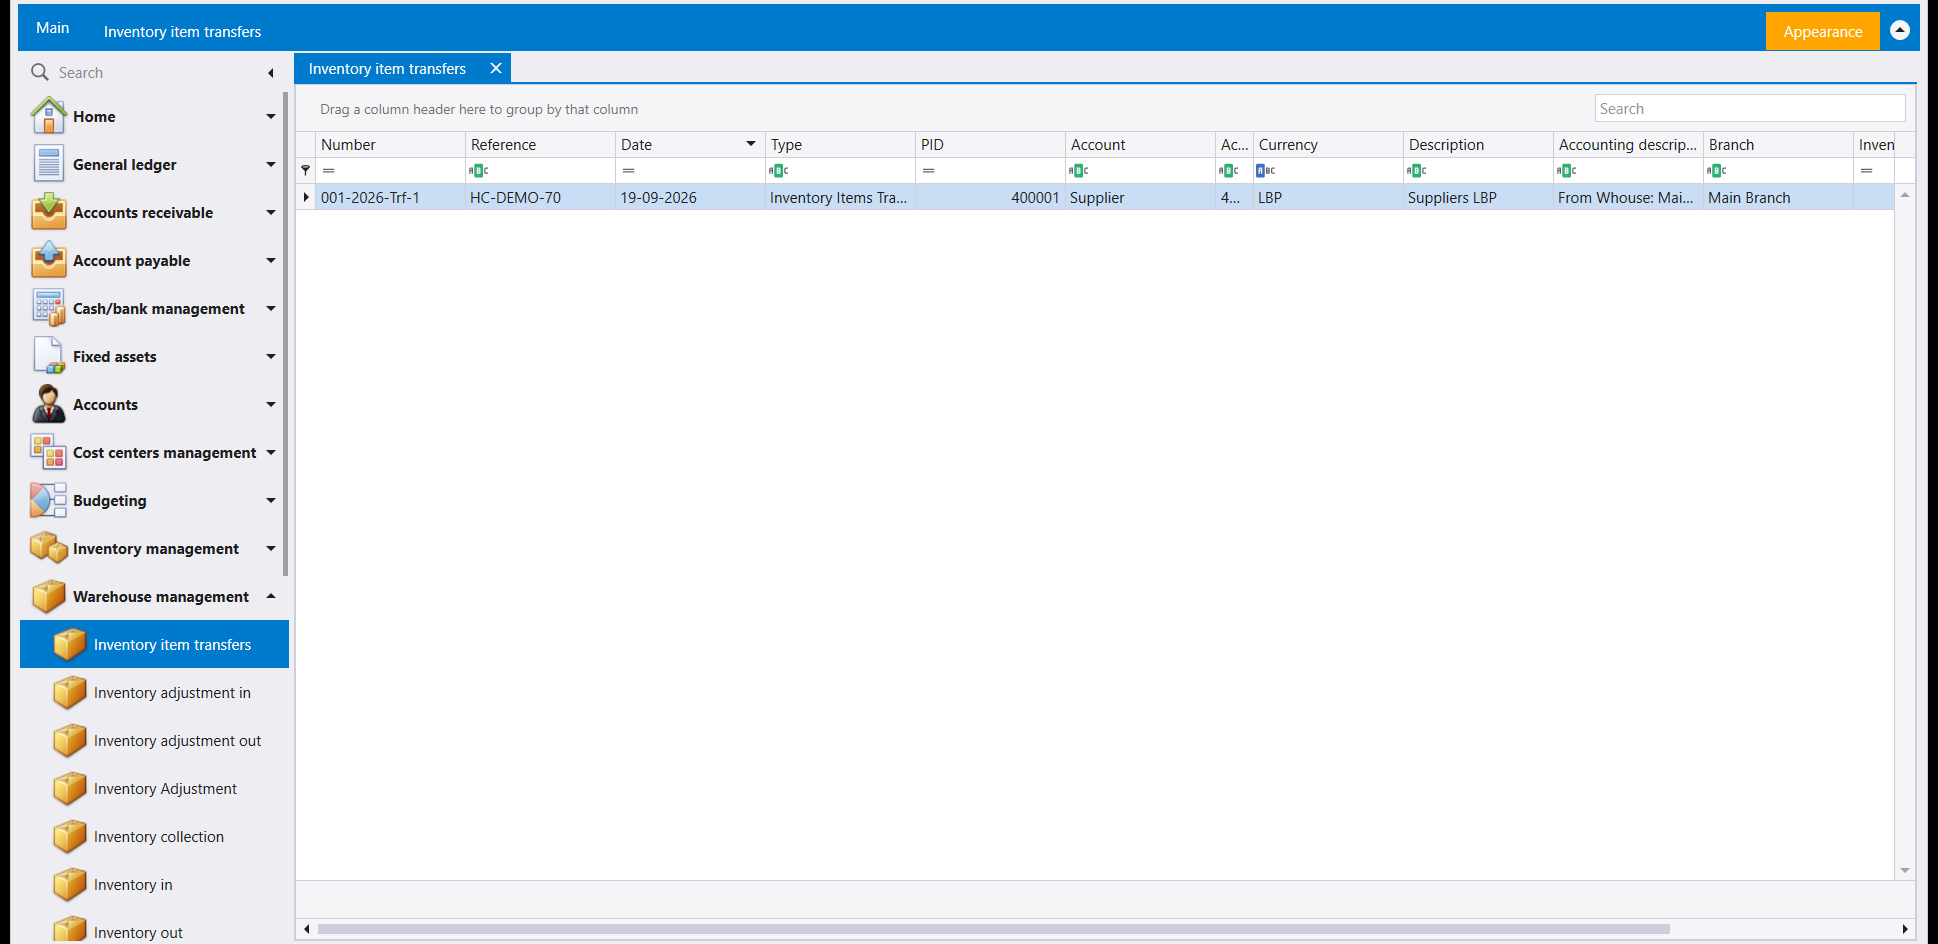Click the Fixed assets document icon
1938x944 pixels.
click(48, 356)
